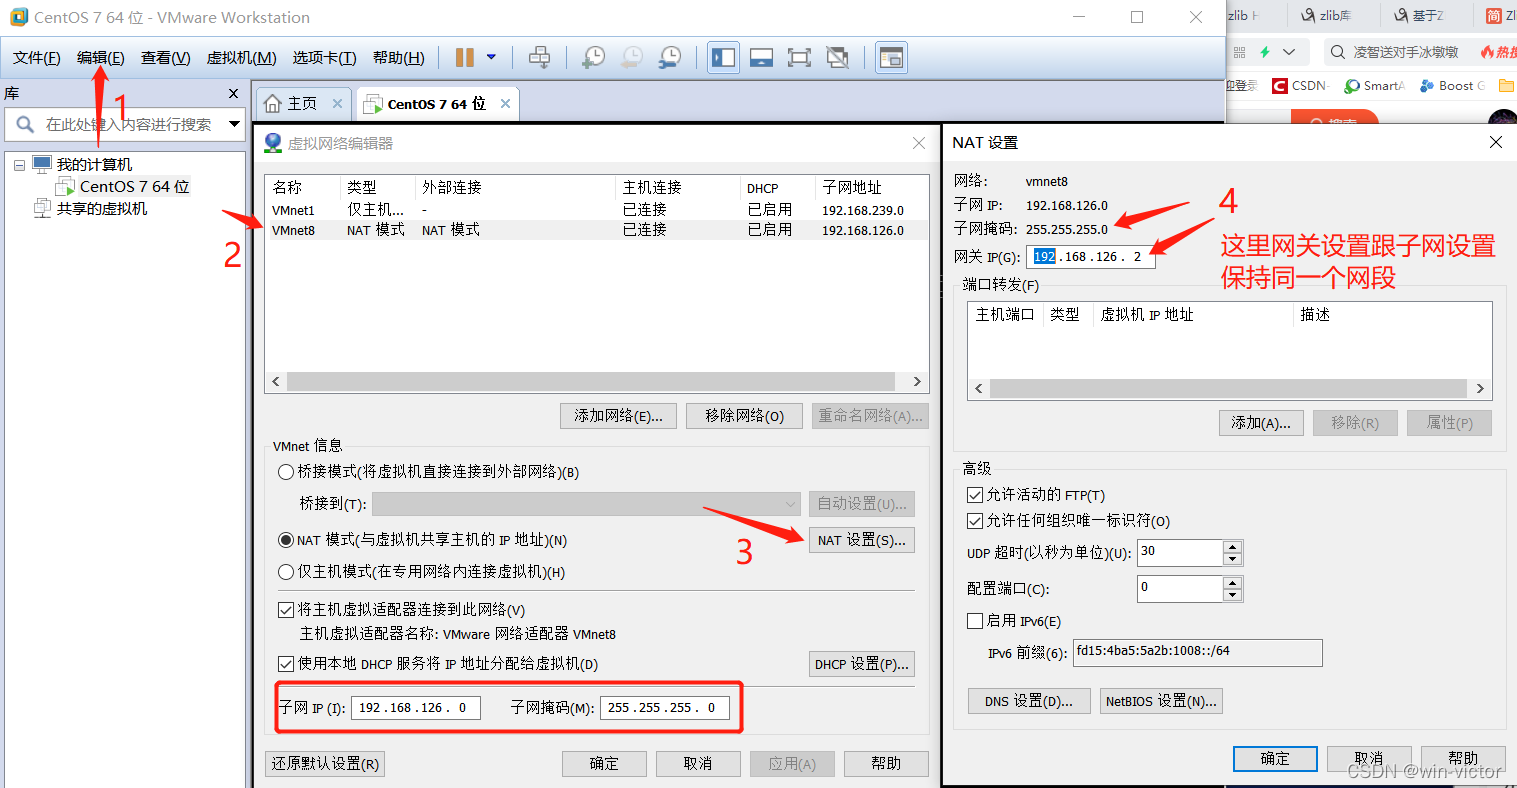Click 确定 in virtual network editor
This screenshot has height=788, width=1517.
[x=604, y=764]
